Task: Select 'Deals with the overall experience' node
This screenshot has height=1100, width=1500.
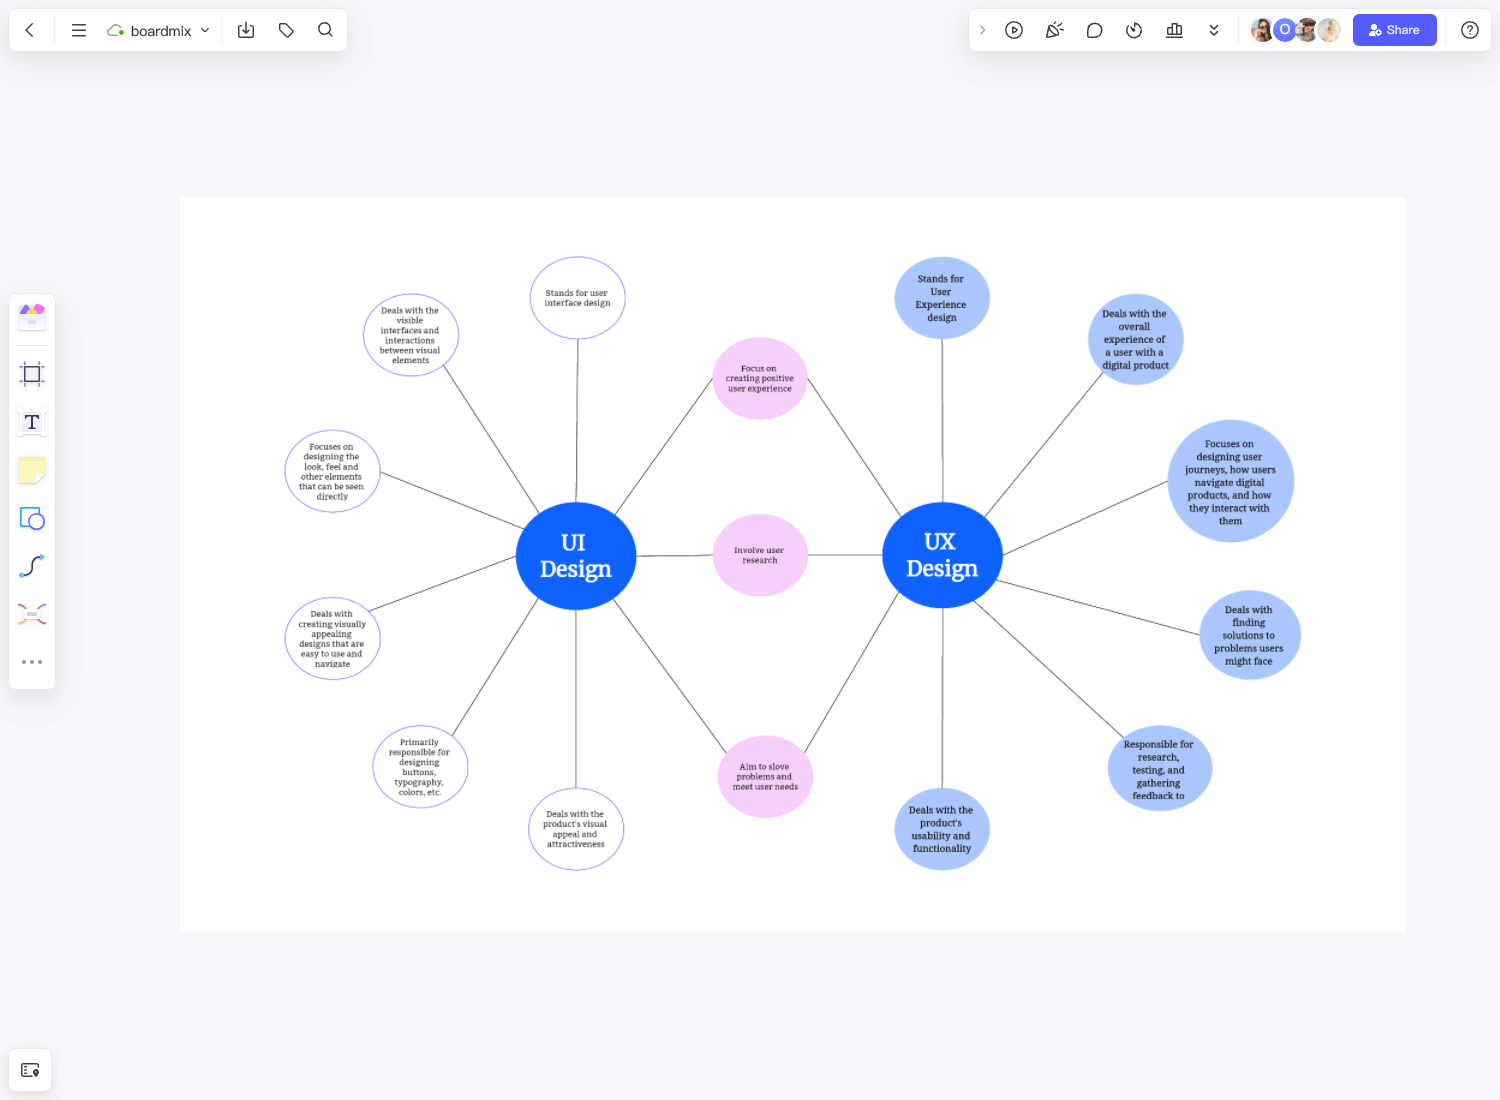Action: (x=1136, y=339)
